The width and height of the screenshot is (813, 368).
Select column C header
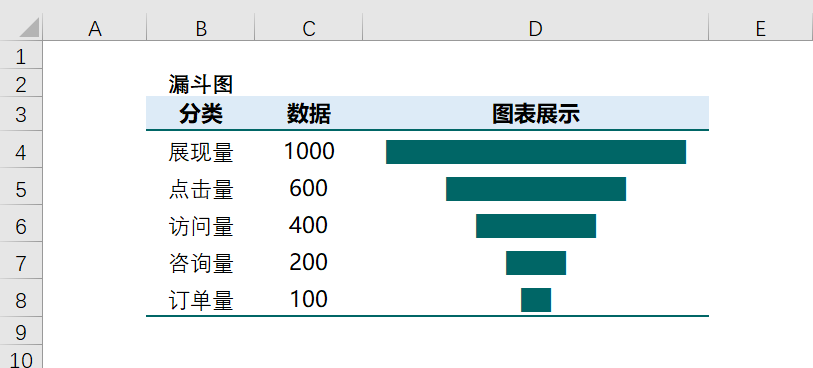[309, 27]
